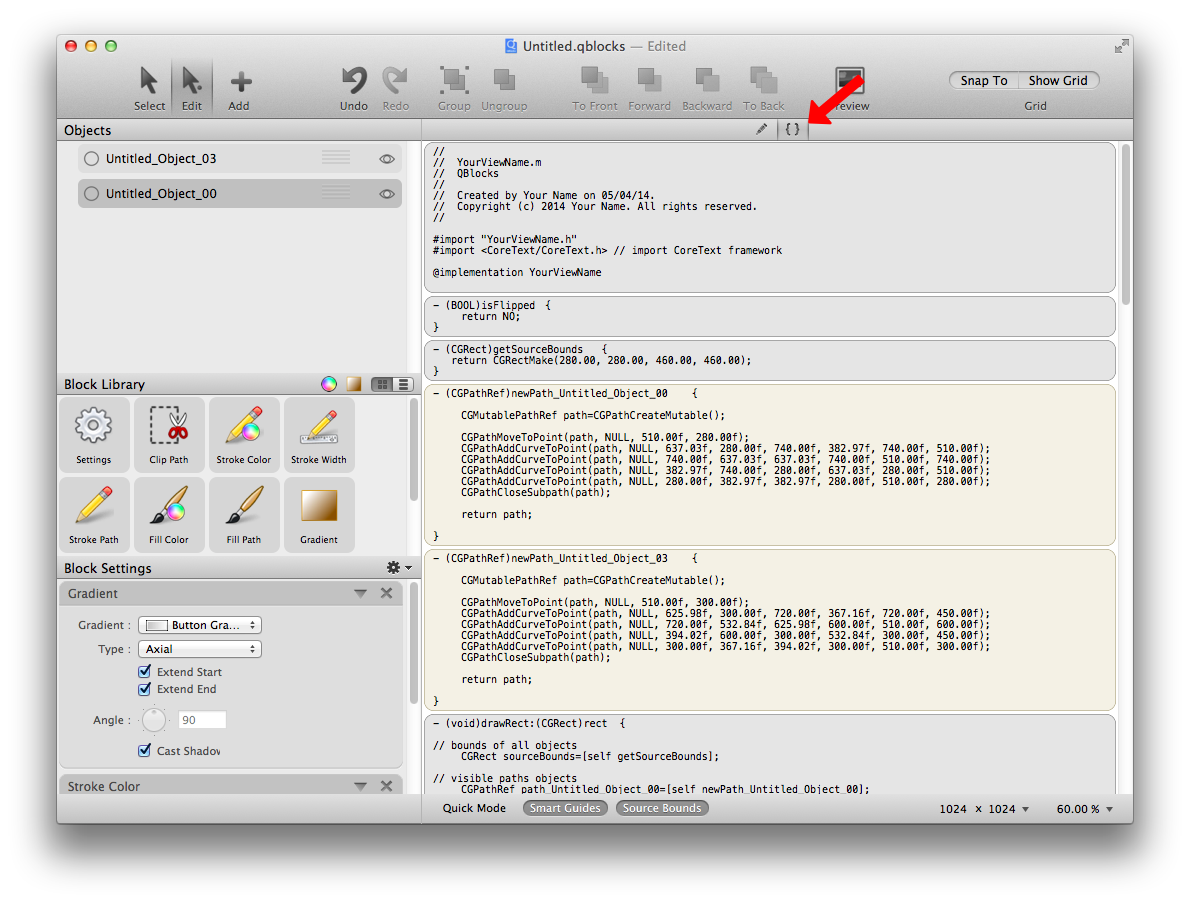Select the Untitled_Object_03 row
Screen dimensions: 1190x903
(x=240, y=159)
